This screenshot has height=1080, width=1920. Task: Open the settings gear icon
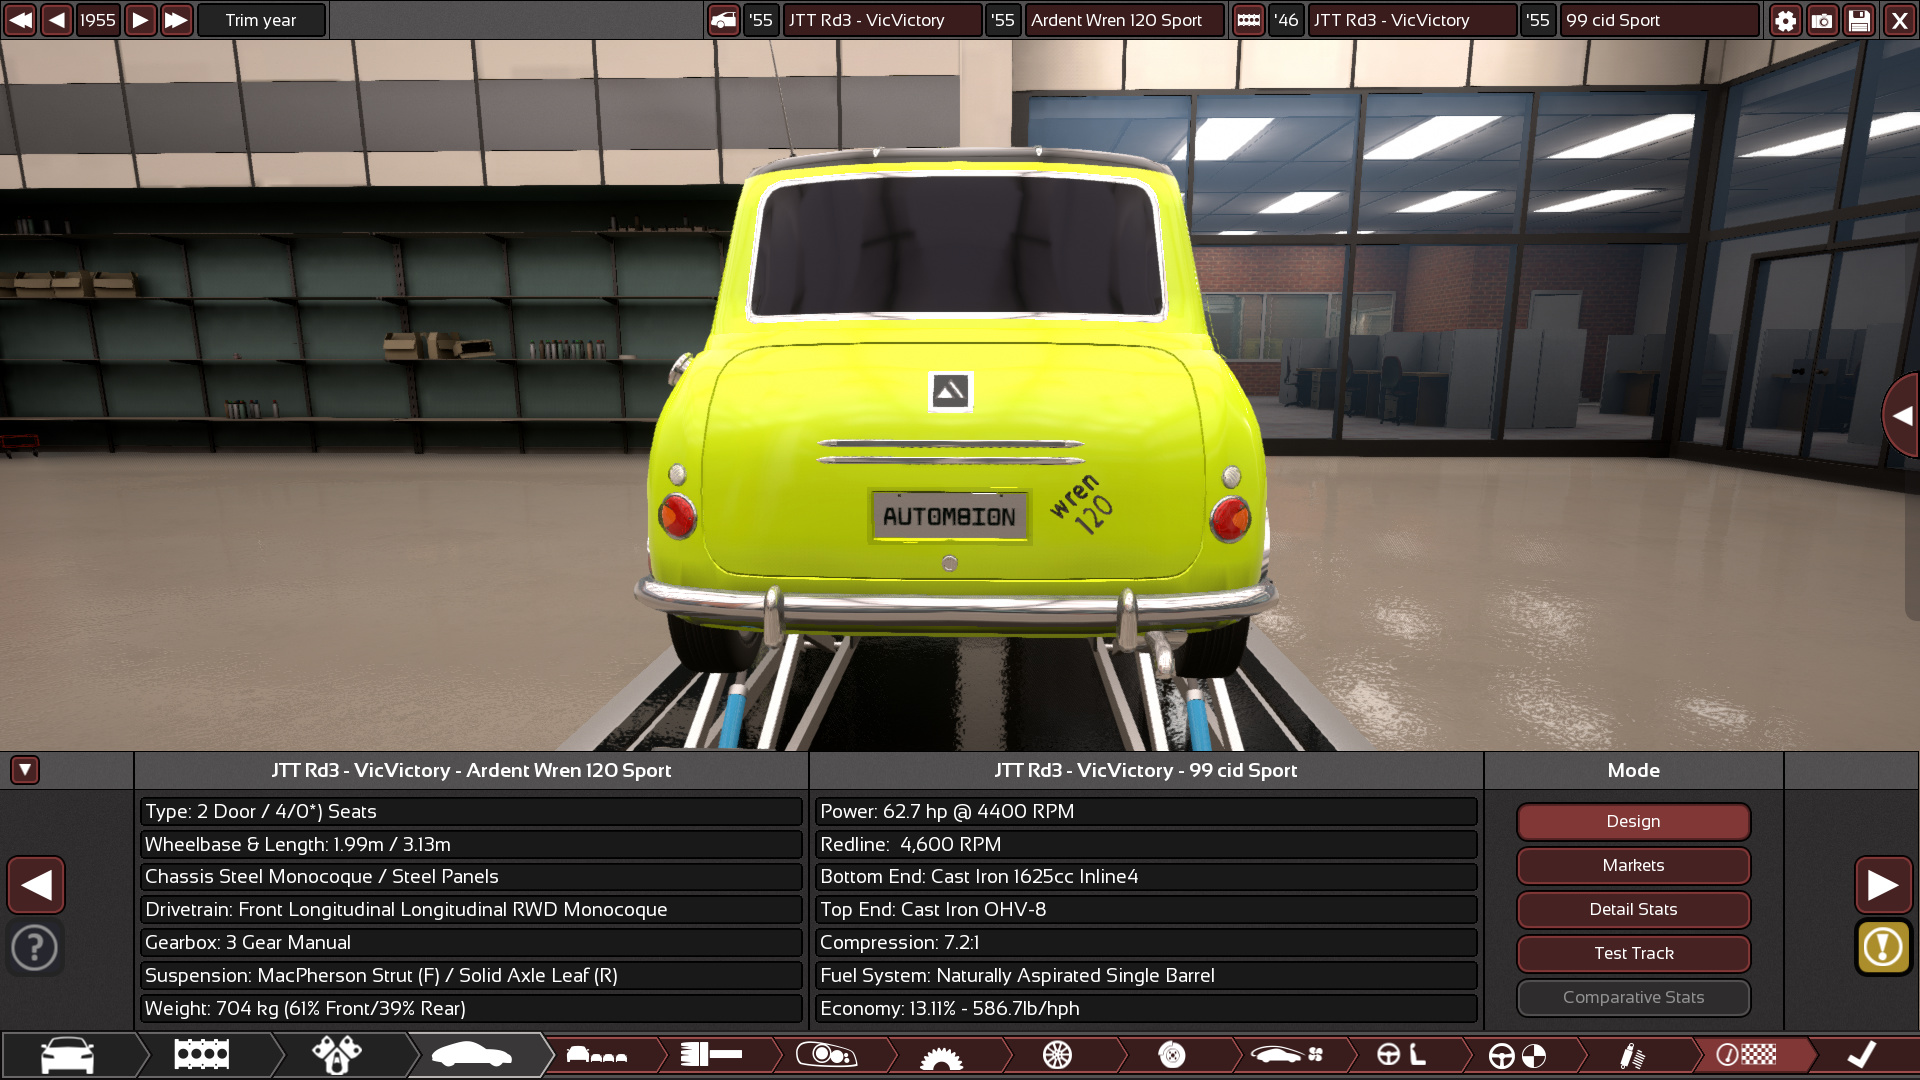[1785, 20]
